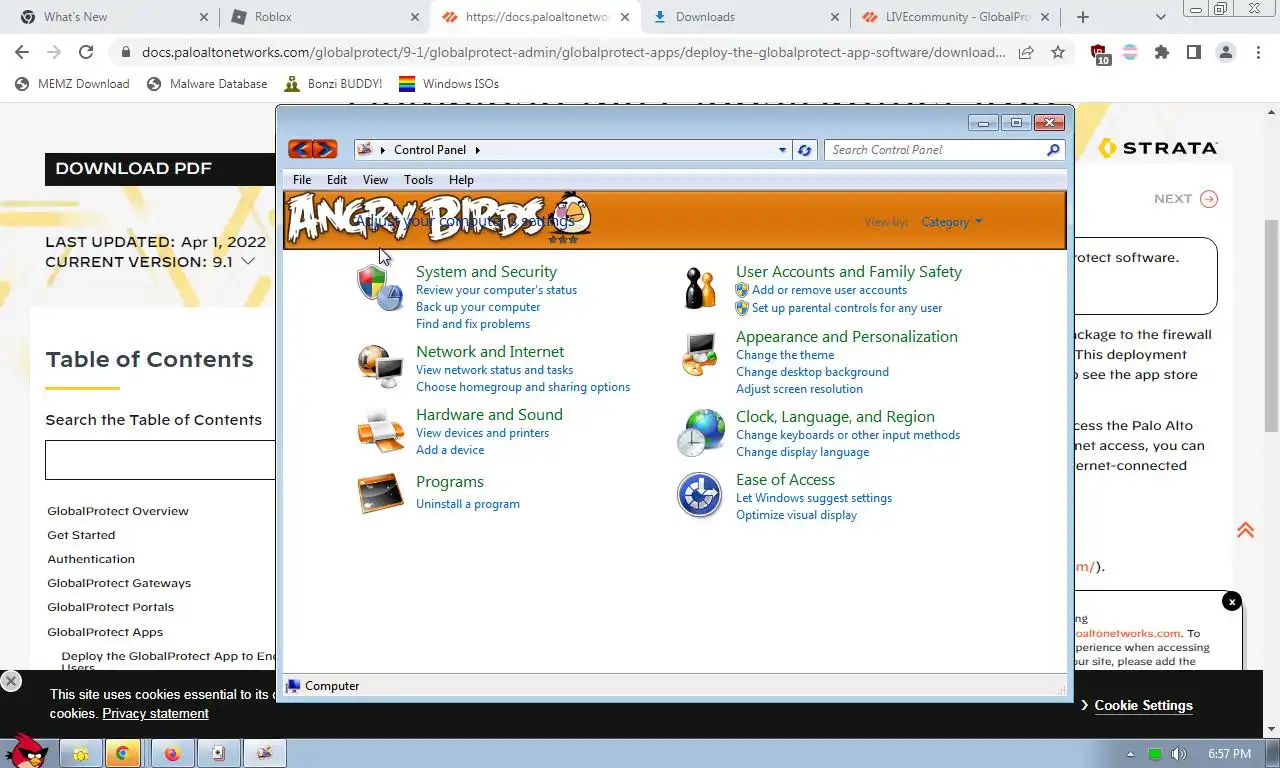Open new Chrome tab
The height and width of the screenshot is (768, 1280).
pyautogui.click(x=1083, y=16)
